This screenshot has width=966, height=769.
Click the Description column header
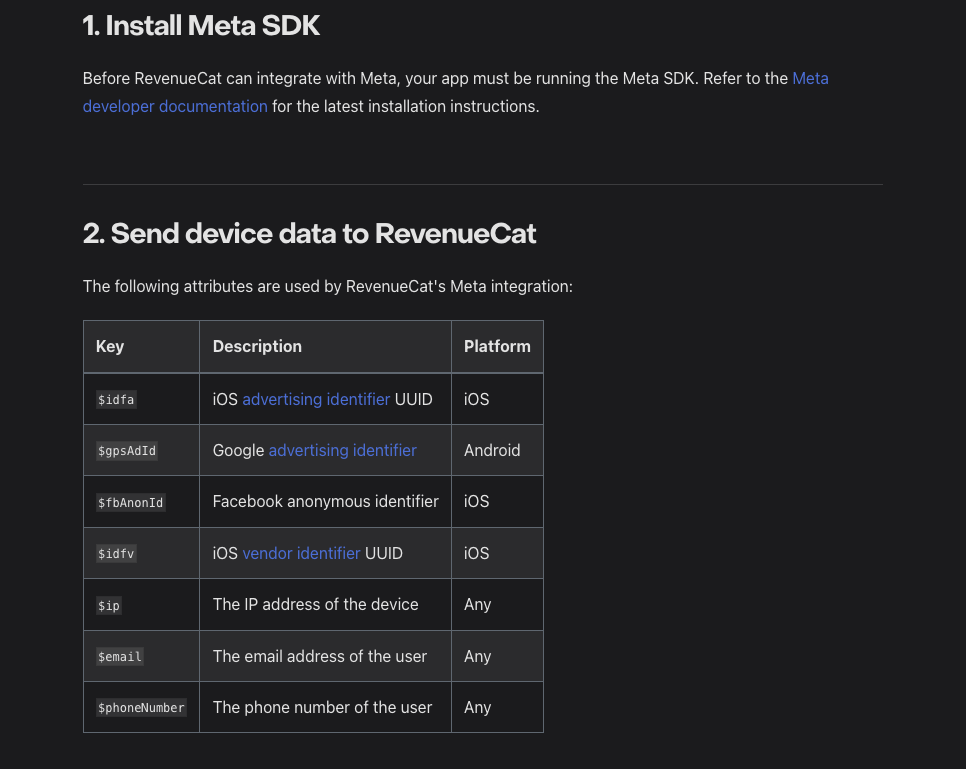tap(325, 346)
